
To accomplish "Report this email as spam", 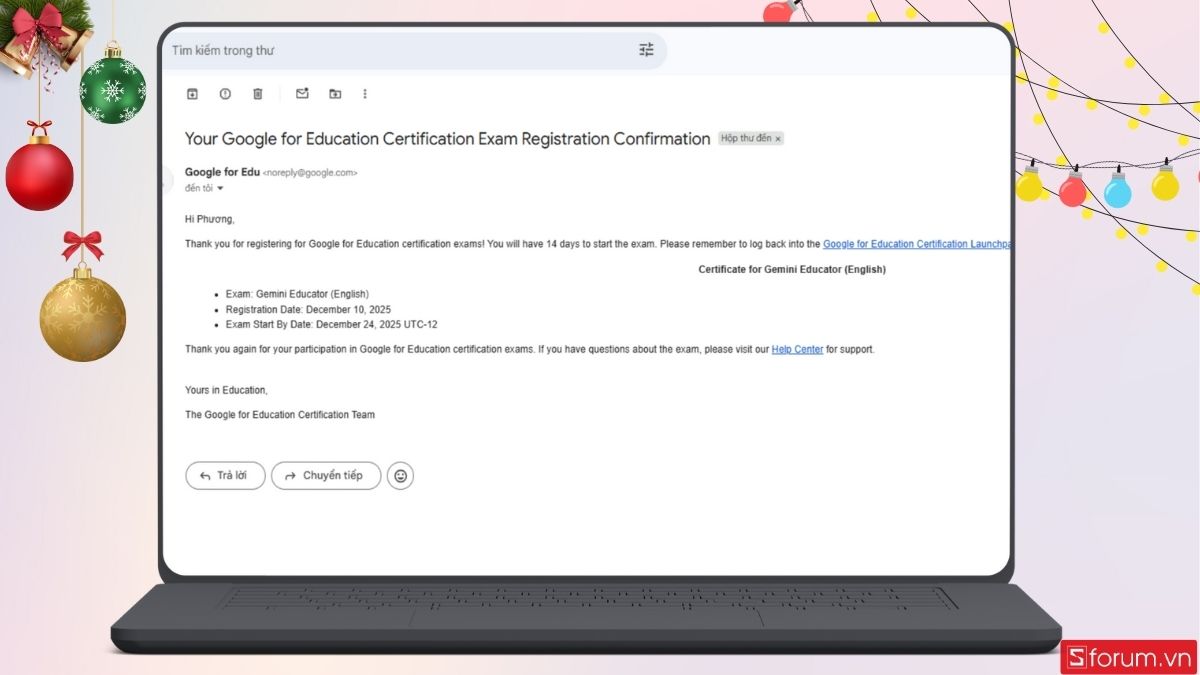I will (225, 93).
